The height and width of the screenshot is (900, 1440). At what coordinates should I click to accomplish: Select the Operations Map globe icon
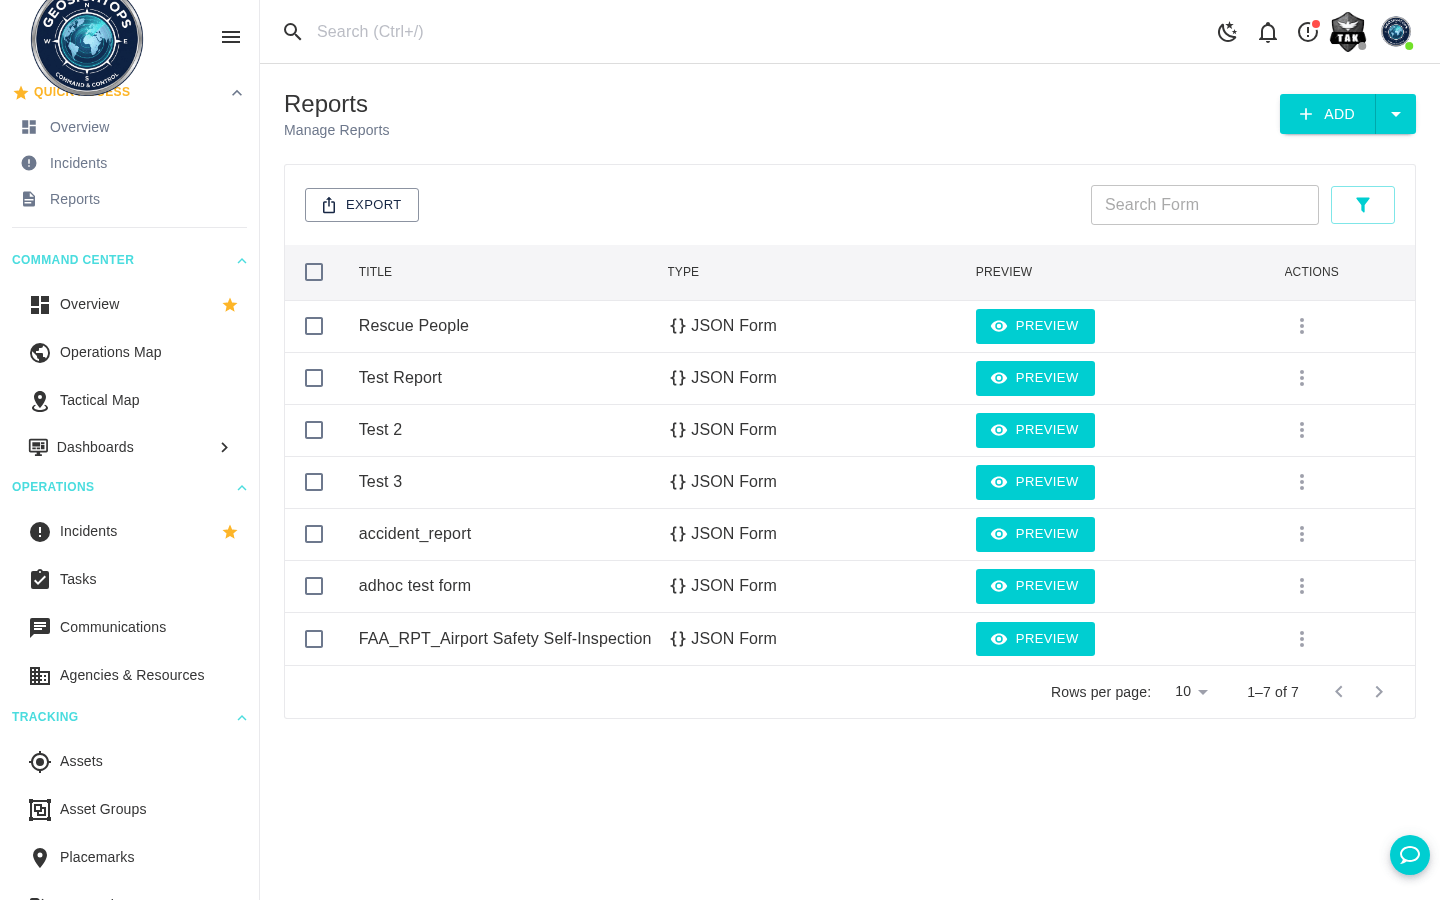40,352
